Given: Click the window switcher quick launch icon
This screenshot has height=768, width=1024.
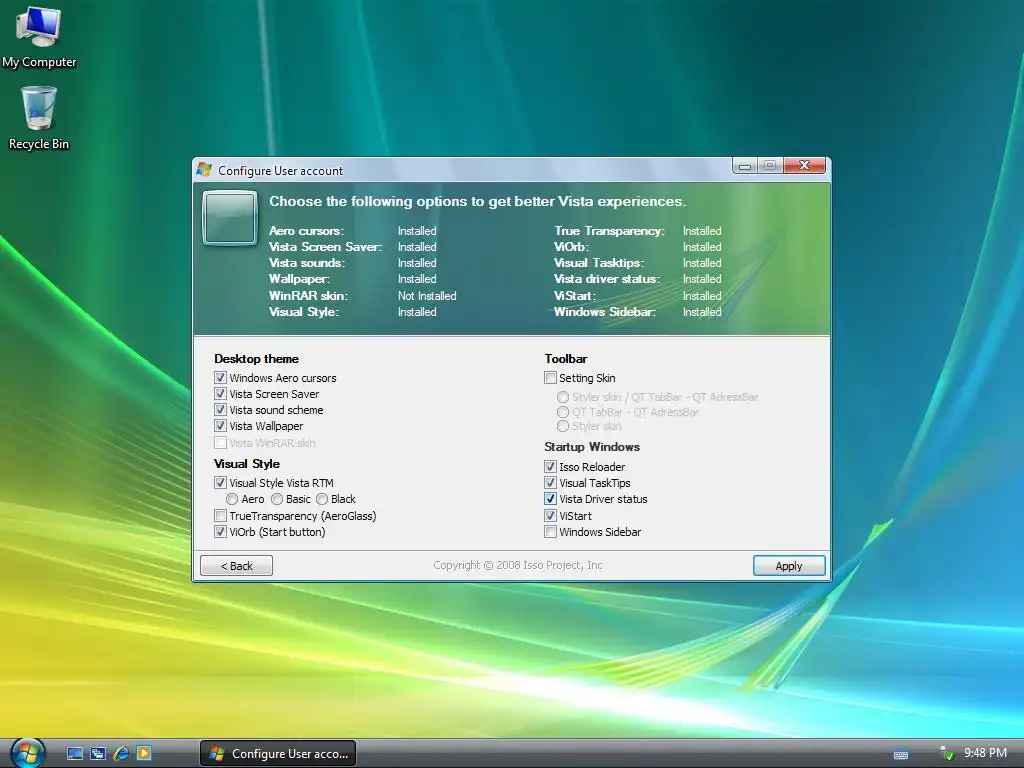Looking at the screenshot, I should 98,754.
